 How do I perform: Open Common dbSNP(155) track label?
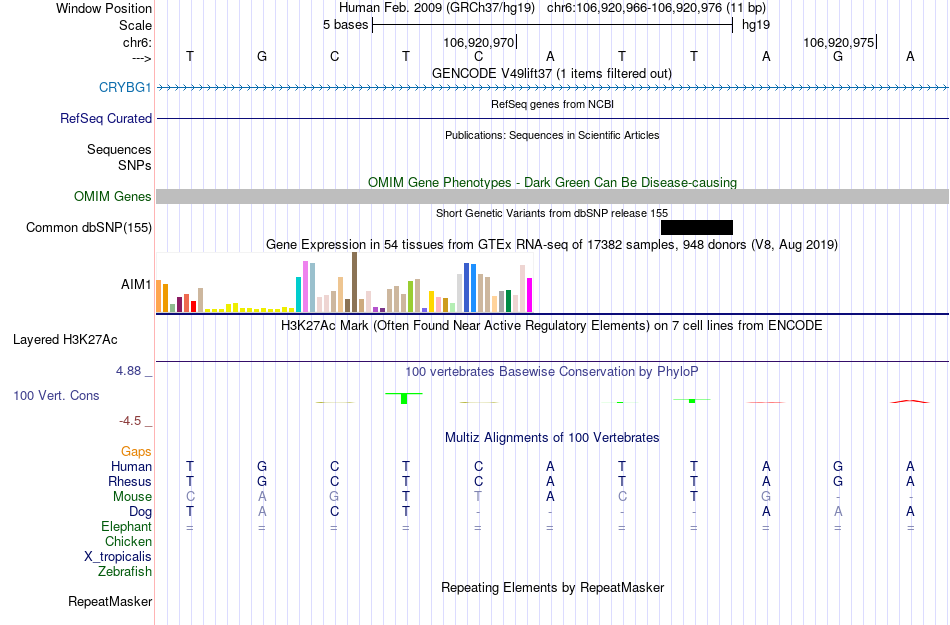(88, 228)
